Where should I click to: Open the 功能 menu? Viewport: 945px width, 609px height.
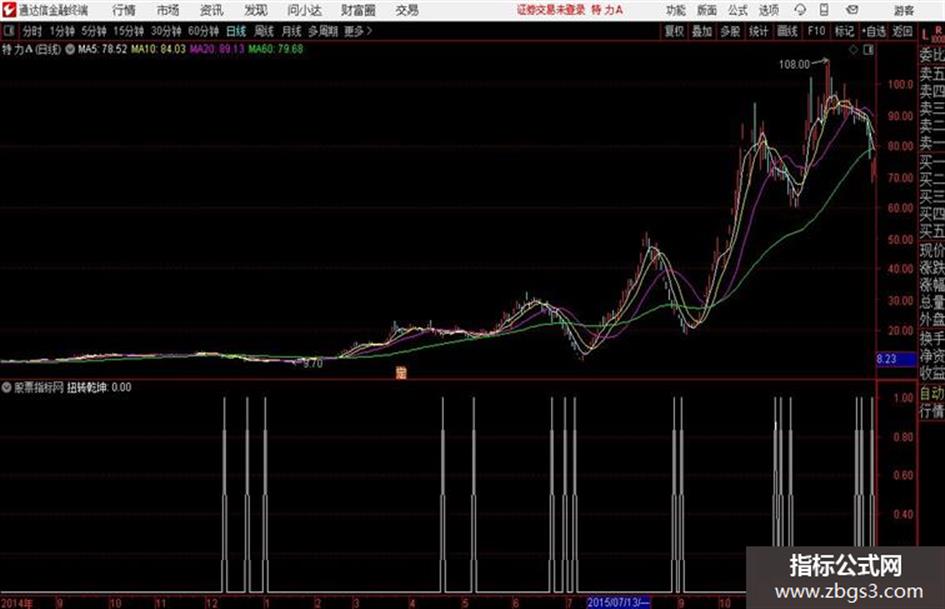tap(676, 10)
